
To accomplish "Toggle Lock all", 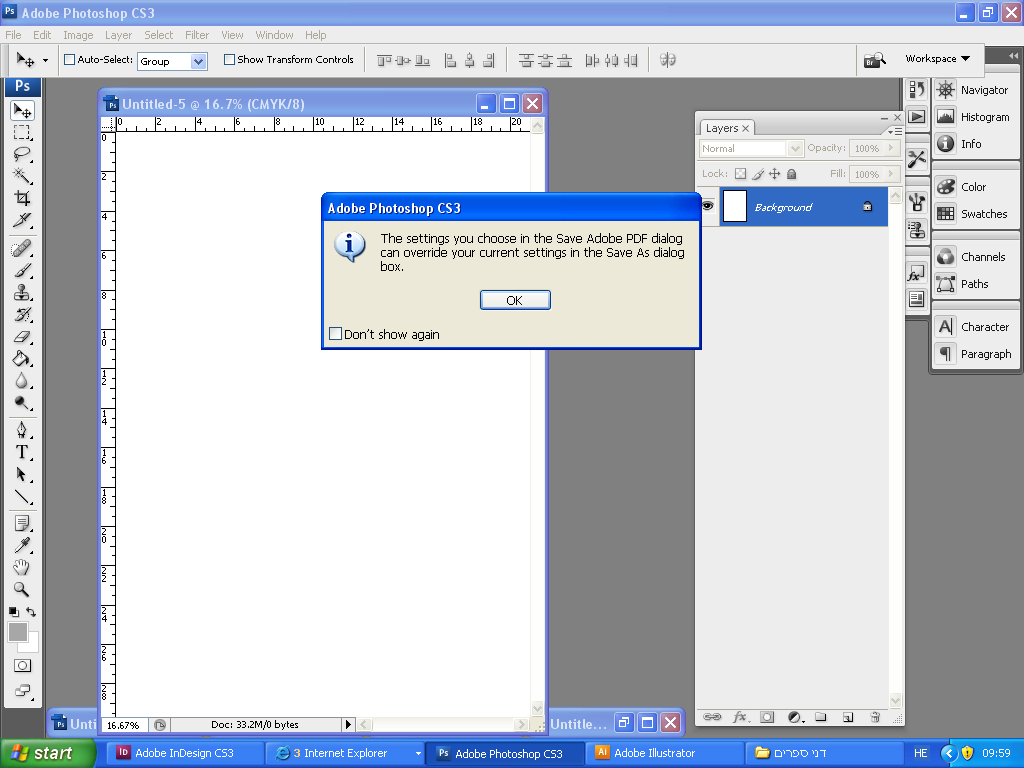I will click(792, 174).
